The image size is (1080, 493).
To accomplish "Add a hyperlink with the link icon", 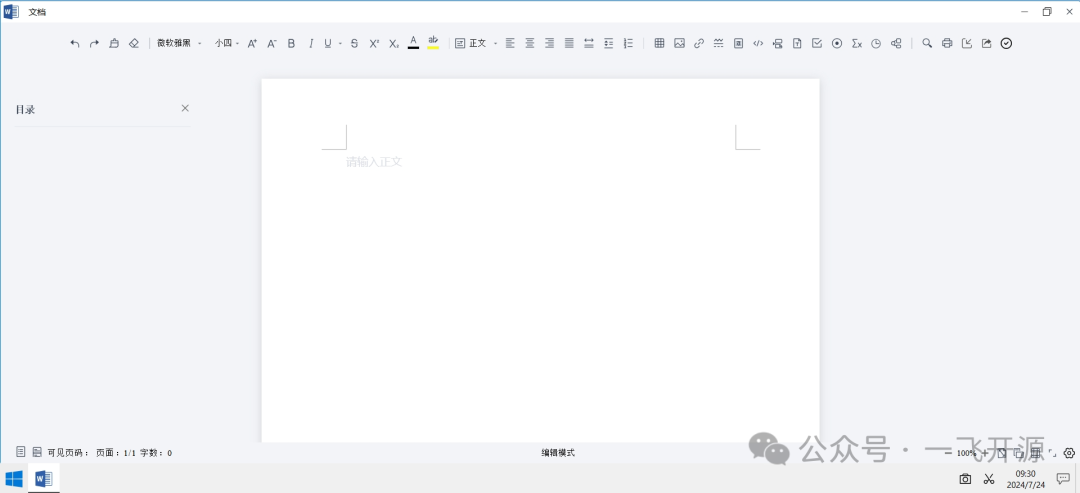I will tap(699, 43).
